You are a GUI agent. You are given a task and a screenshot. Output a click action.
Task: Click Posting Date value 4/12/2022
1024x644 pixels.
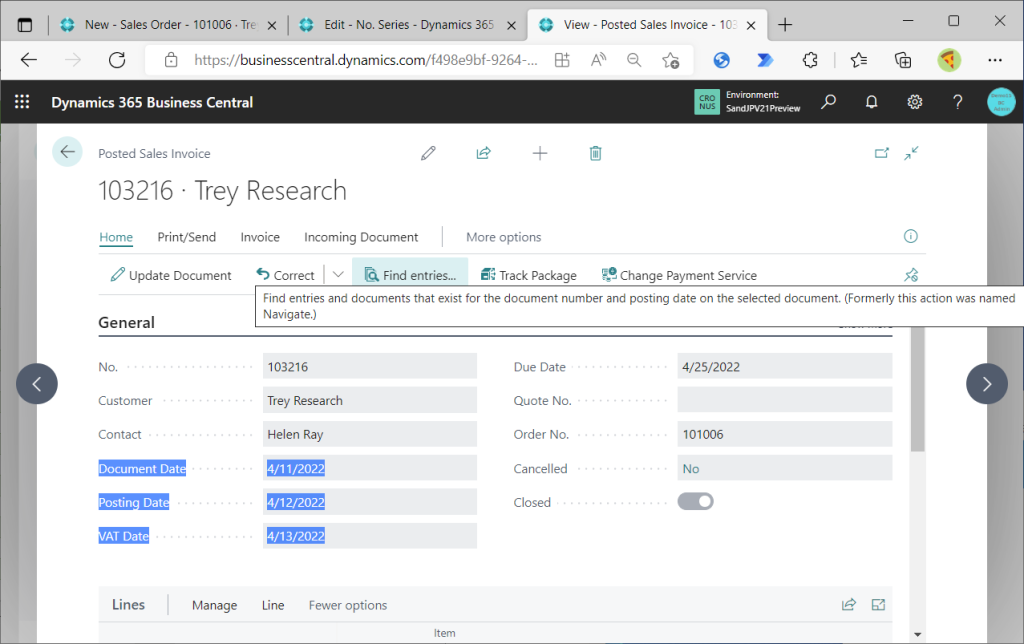(x=370, y=502)
